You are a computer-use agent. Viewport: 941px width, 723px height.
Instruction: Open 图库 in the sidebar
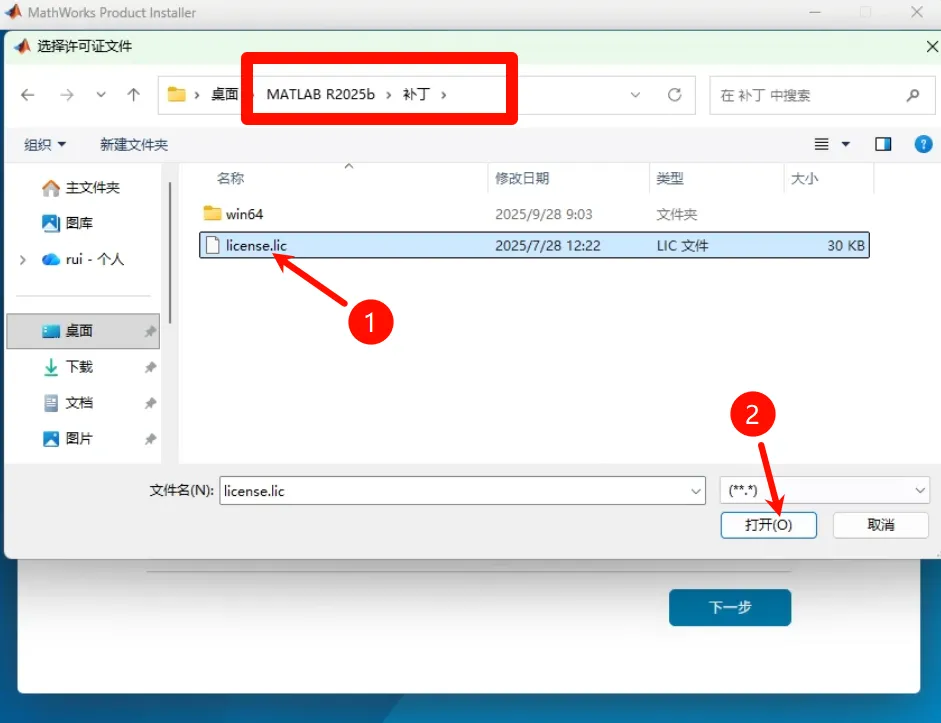click(x=67, y=223)
